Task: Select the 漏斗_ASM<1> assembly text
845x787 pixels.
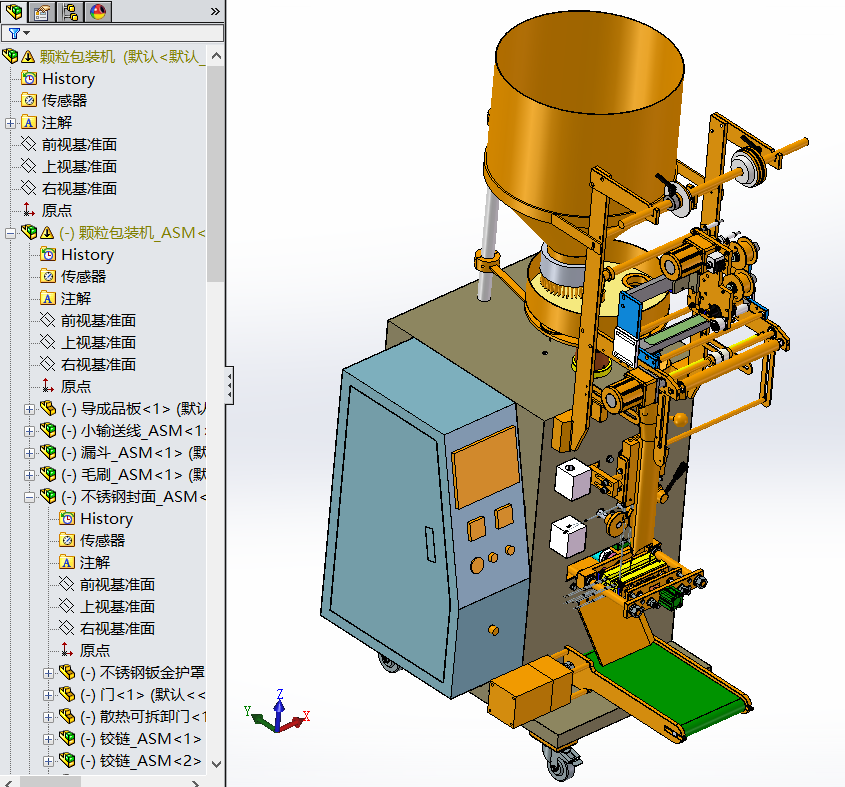Action: (133, 452)
